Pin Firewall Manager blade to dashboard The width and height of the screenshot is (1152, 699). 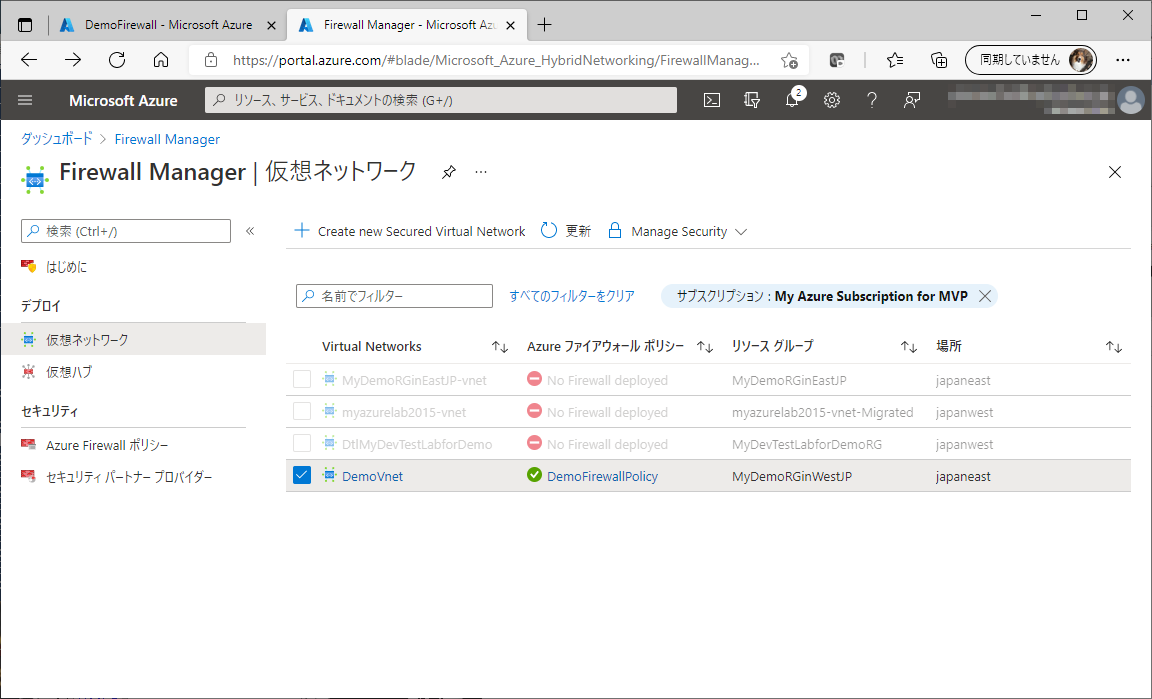(x=448, y=172)
